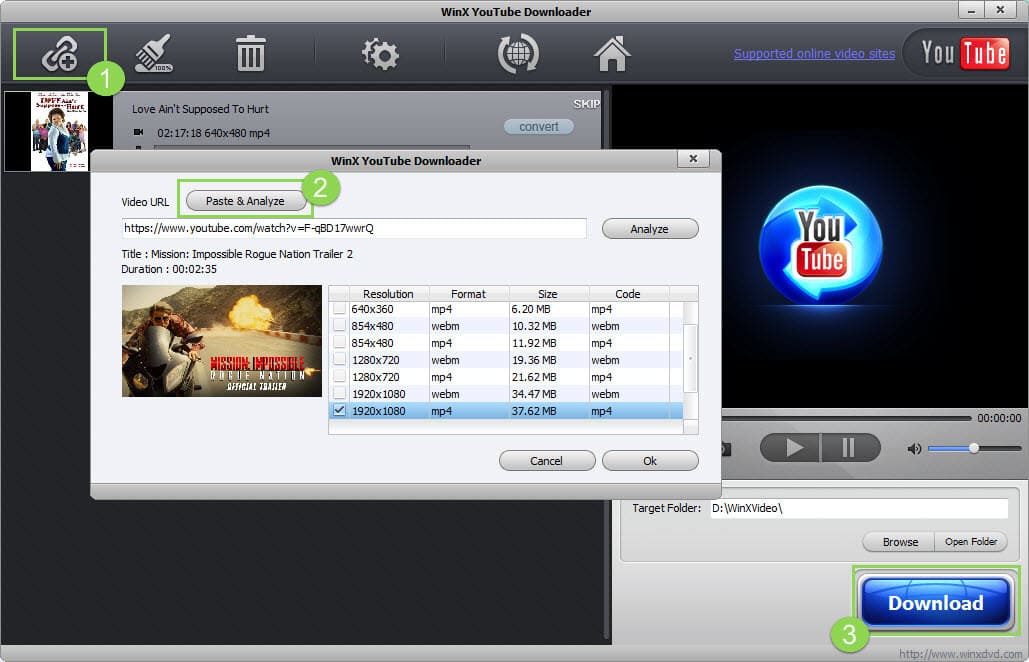
Task: Open Supported online video sites link
Action: coord(814,54)
